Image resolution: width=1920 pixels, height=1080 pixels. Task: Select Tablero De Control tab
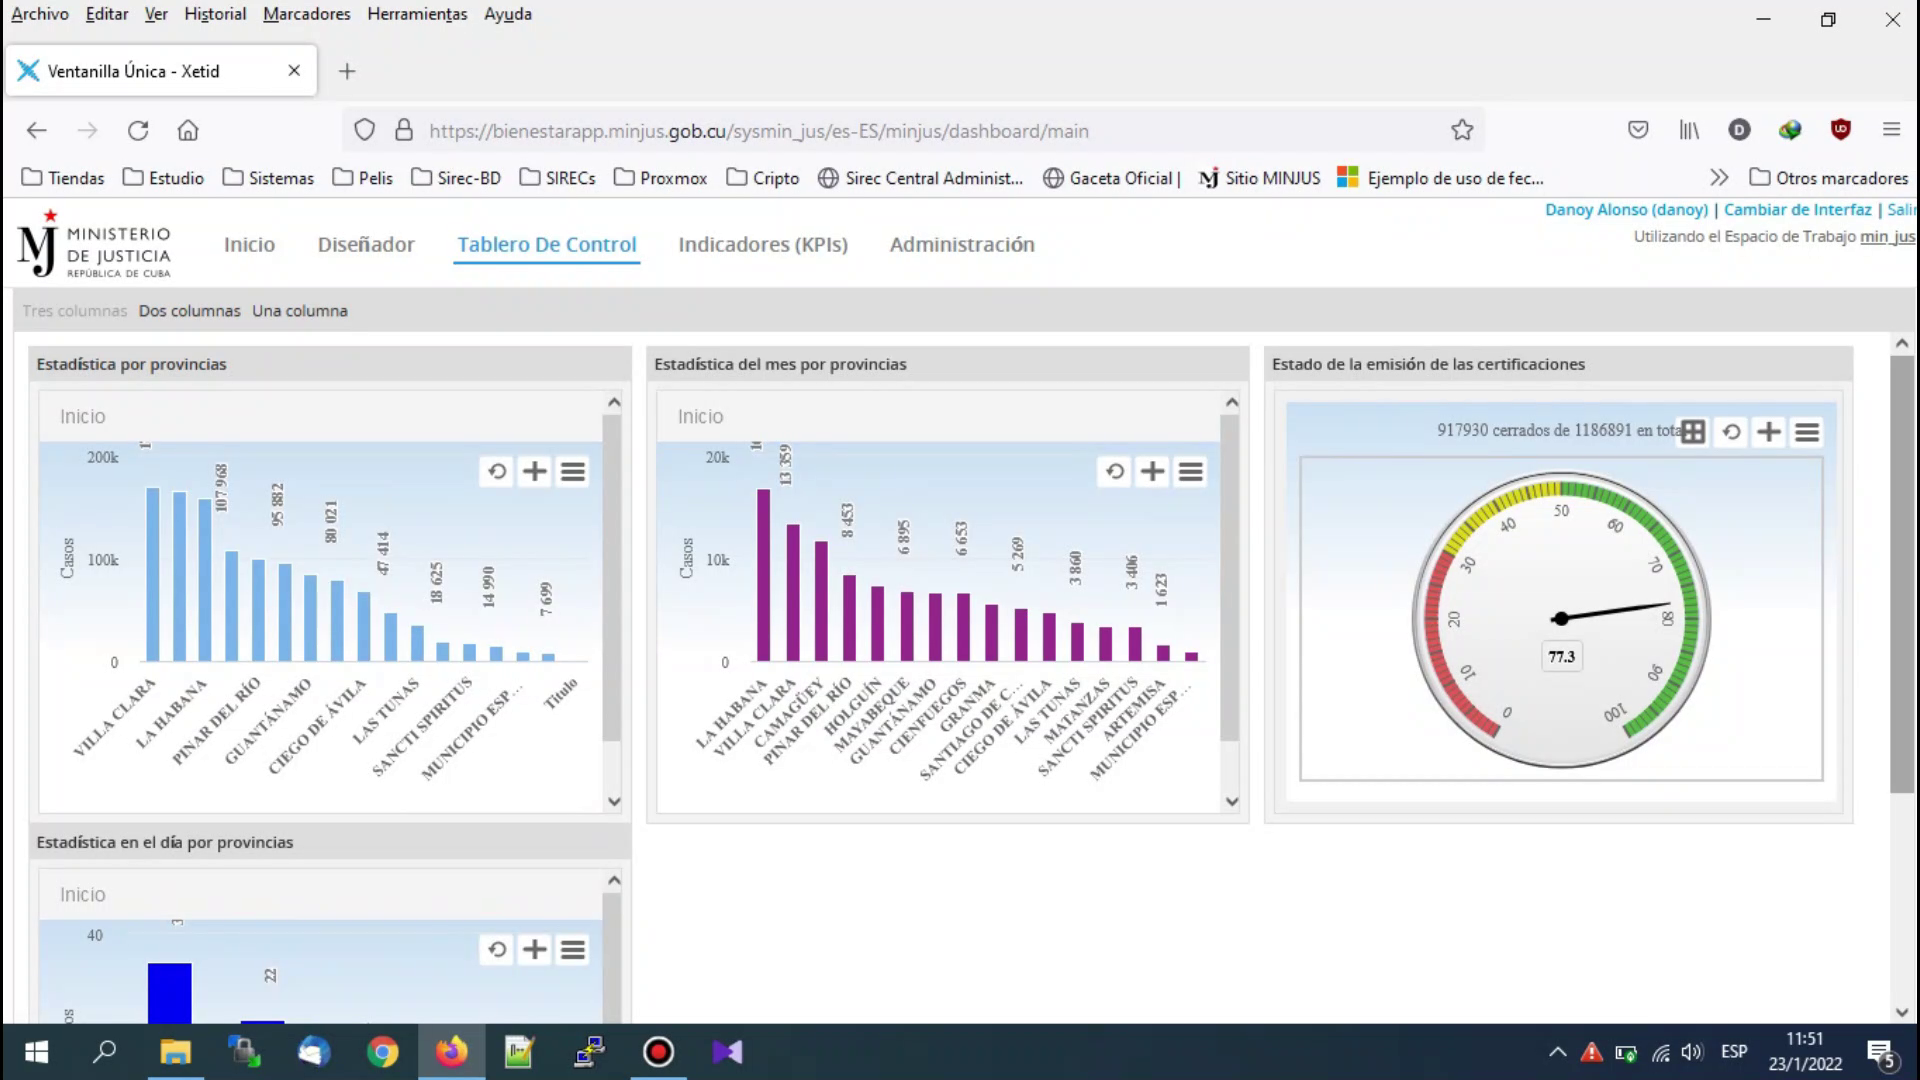[547, 244]
